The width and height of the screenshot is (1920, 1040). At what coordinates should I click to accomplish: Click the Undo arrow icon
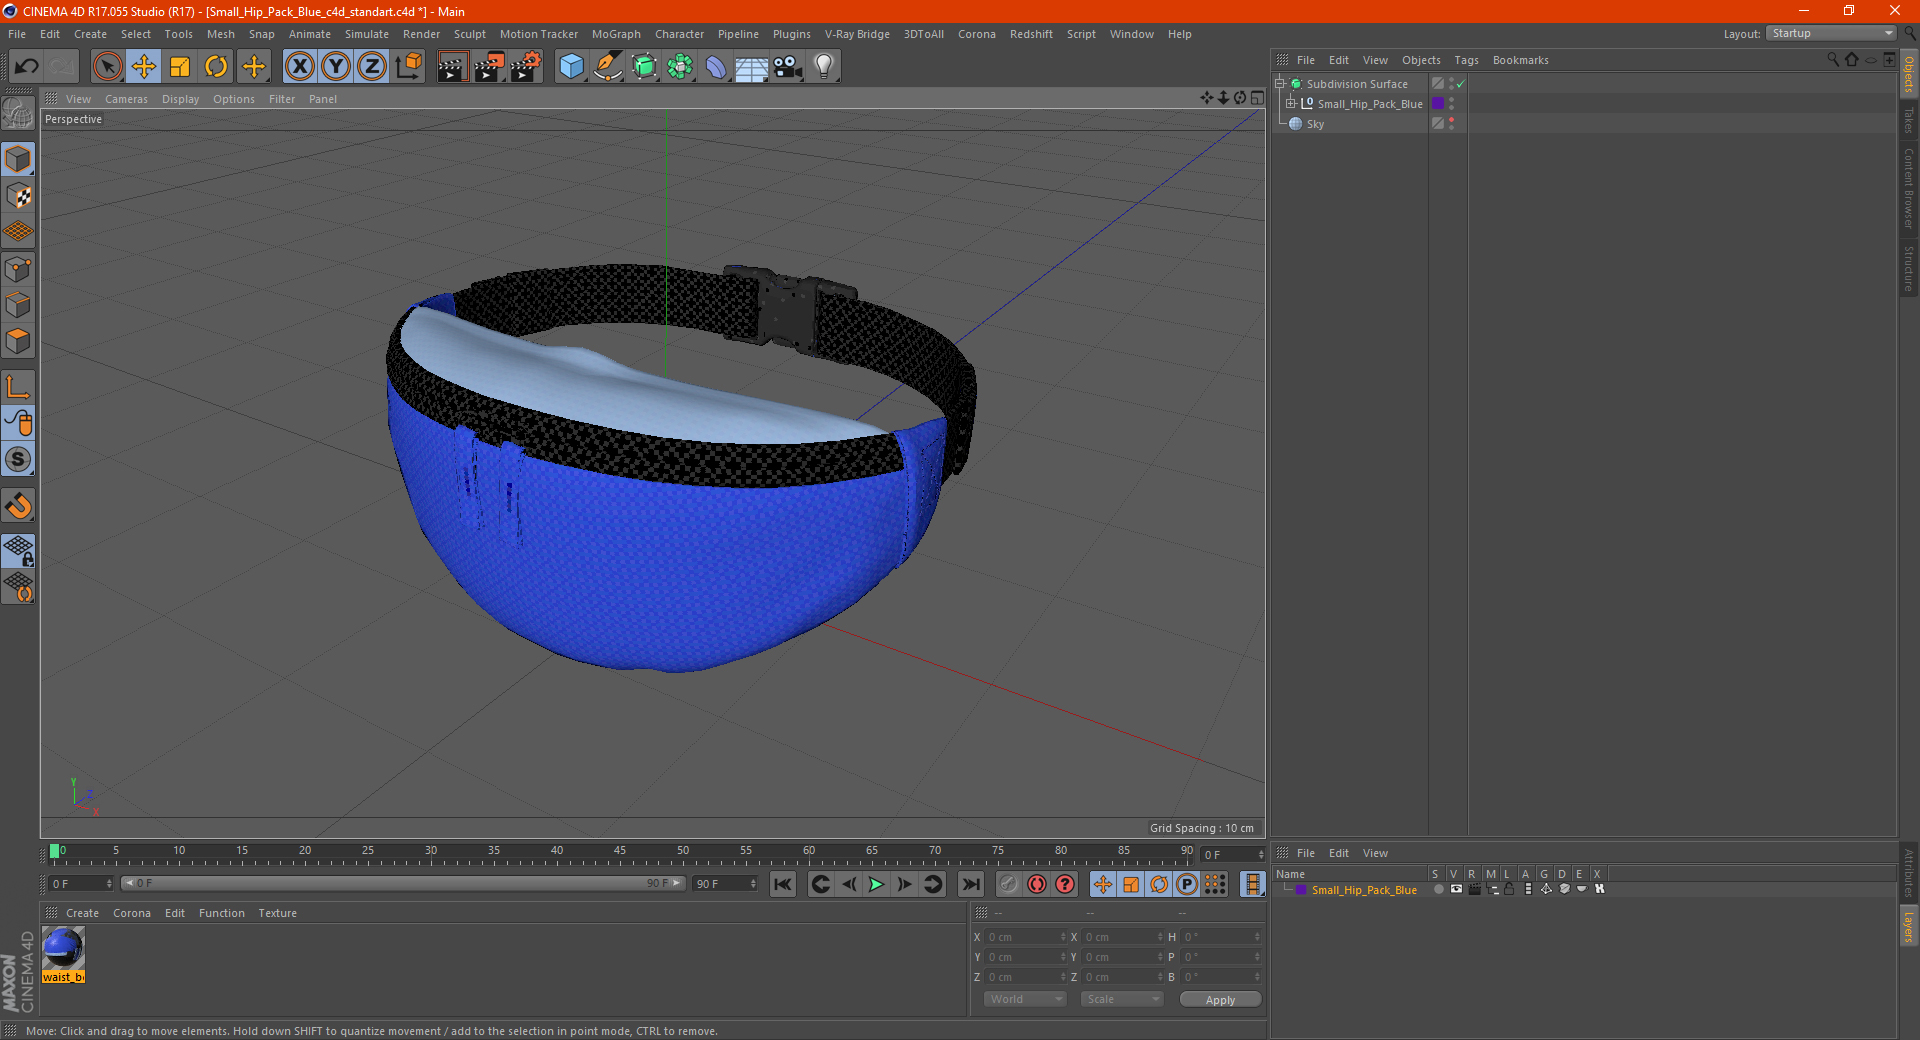[27, 67]
